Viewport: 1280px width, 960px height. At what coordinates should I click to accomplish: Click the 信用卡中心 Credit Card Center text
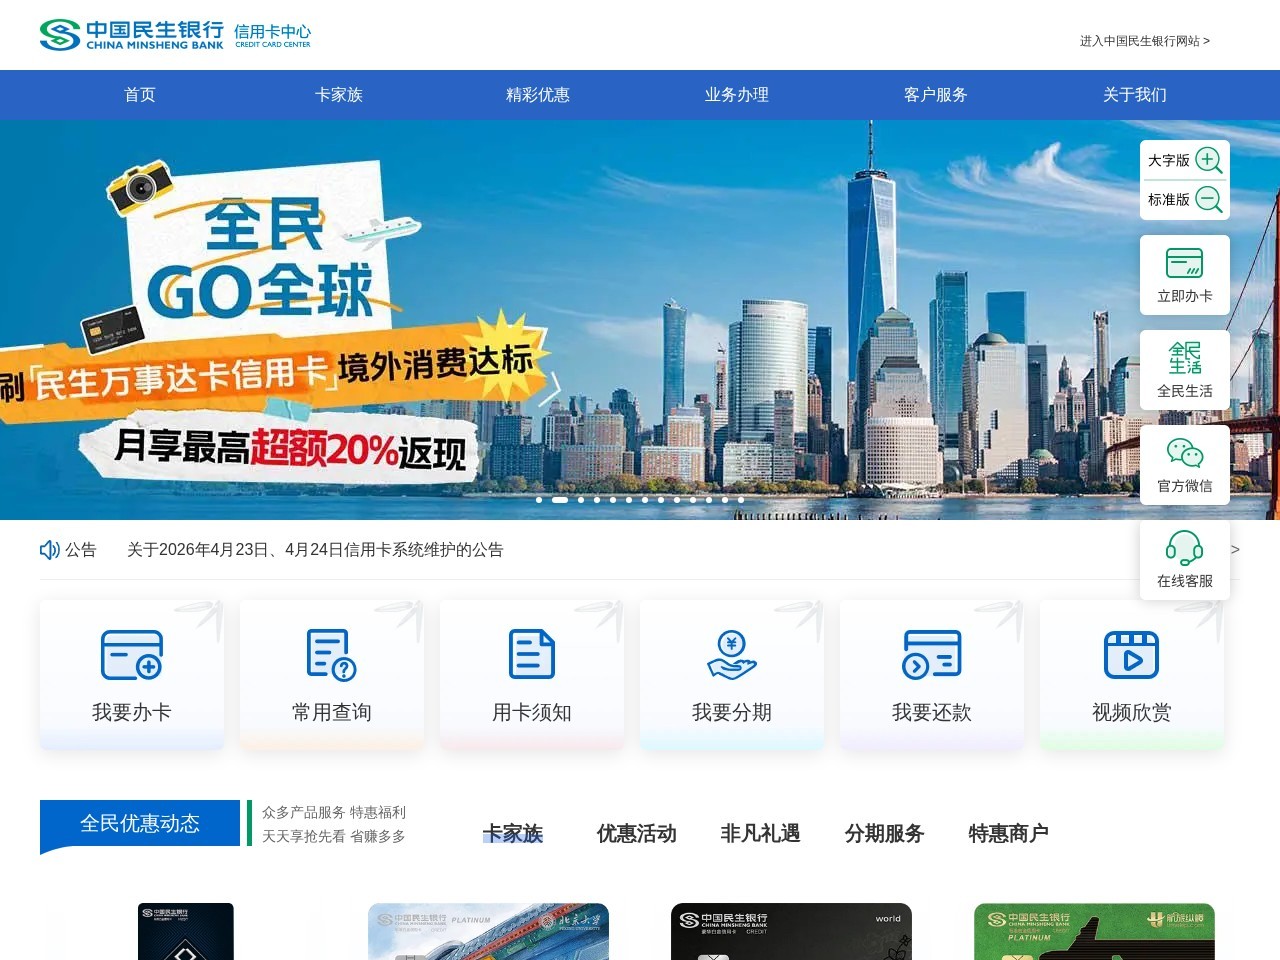click(x=273, y=35)
